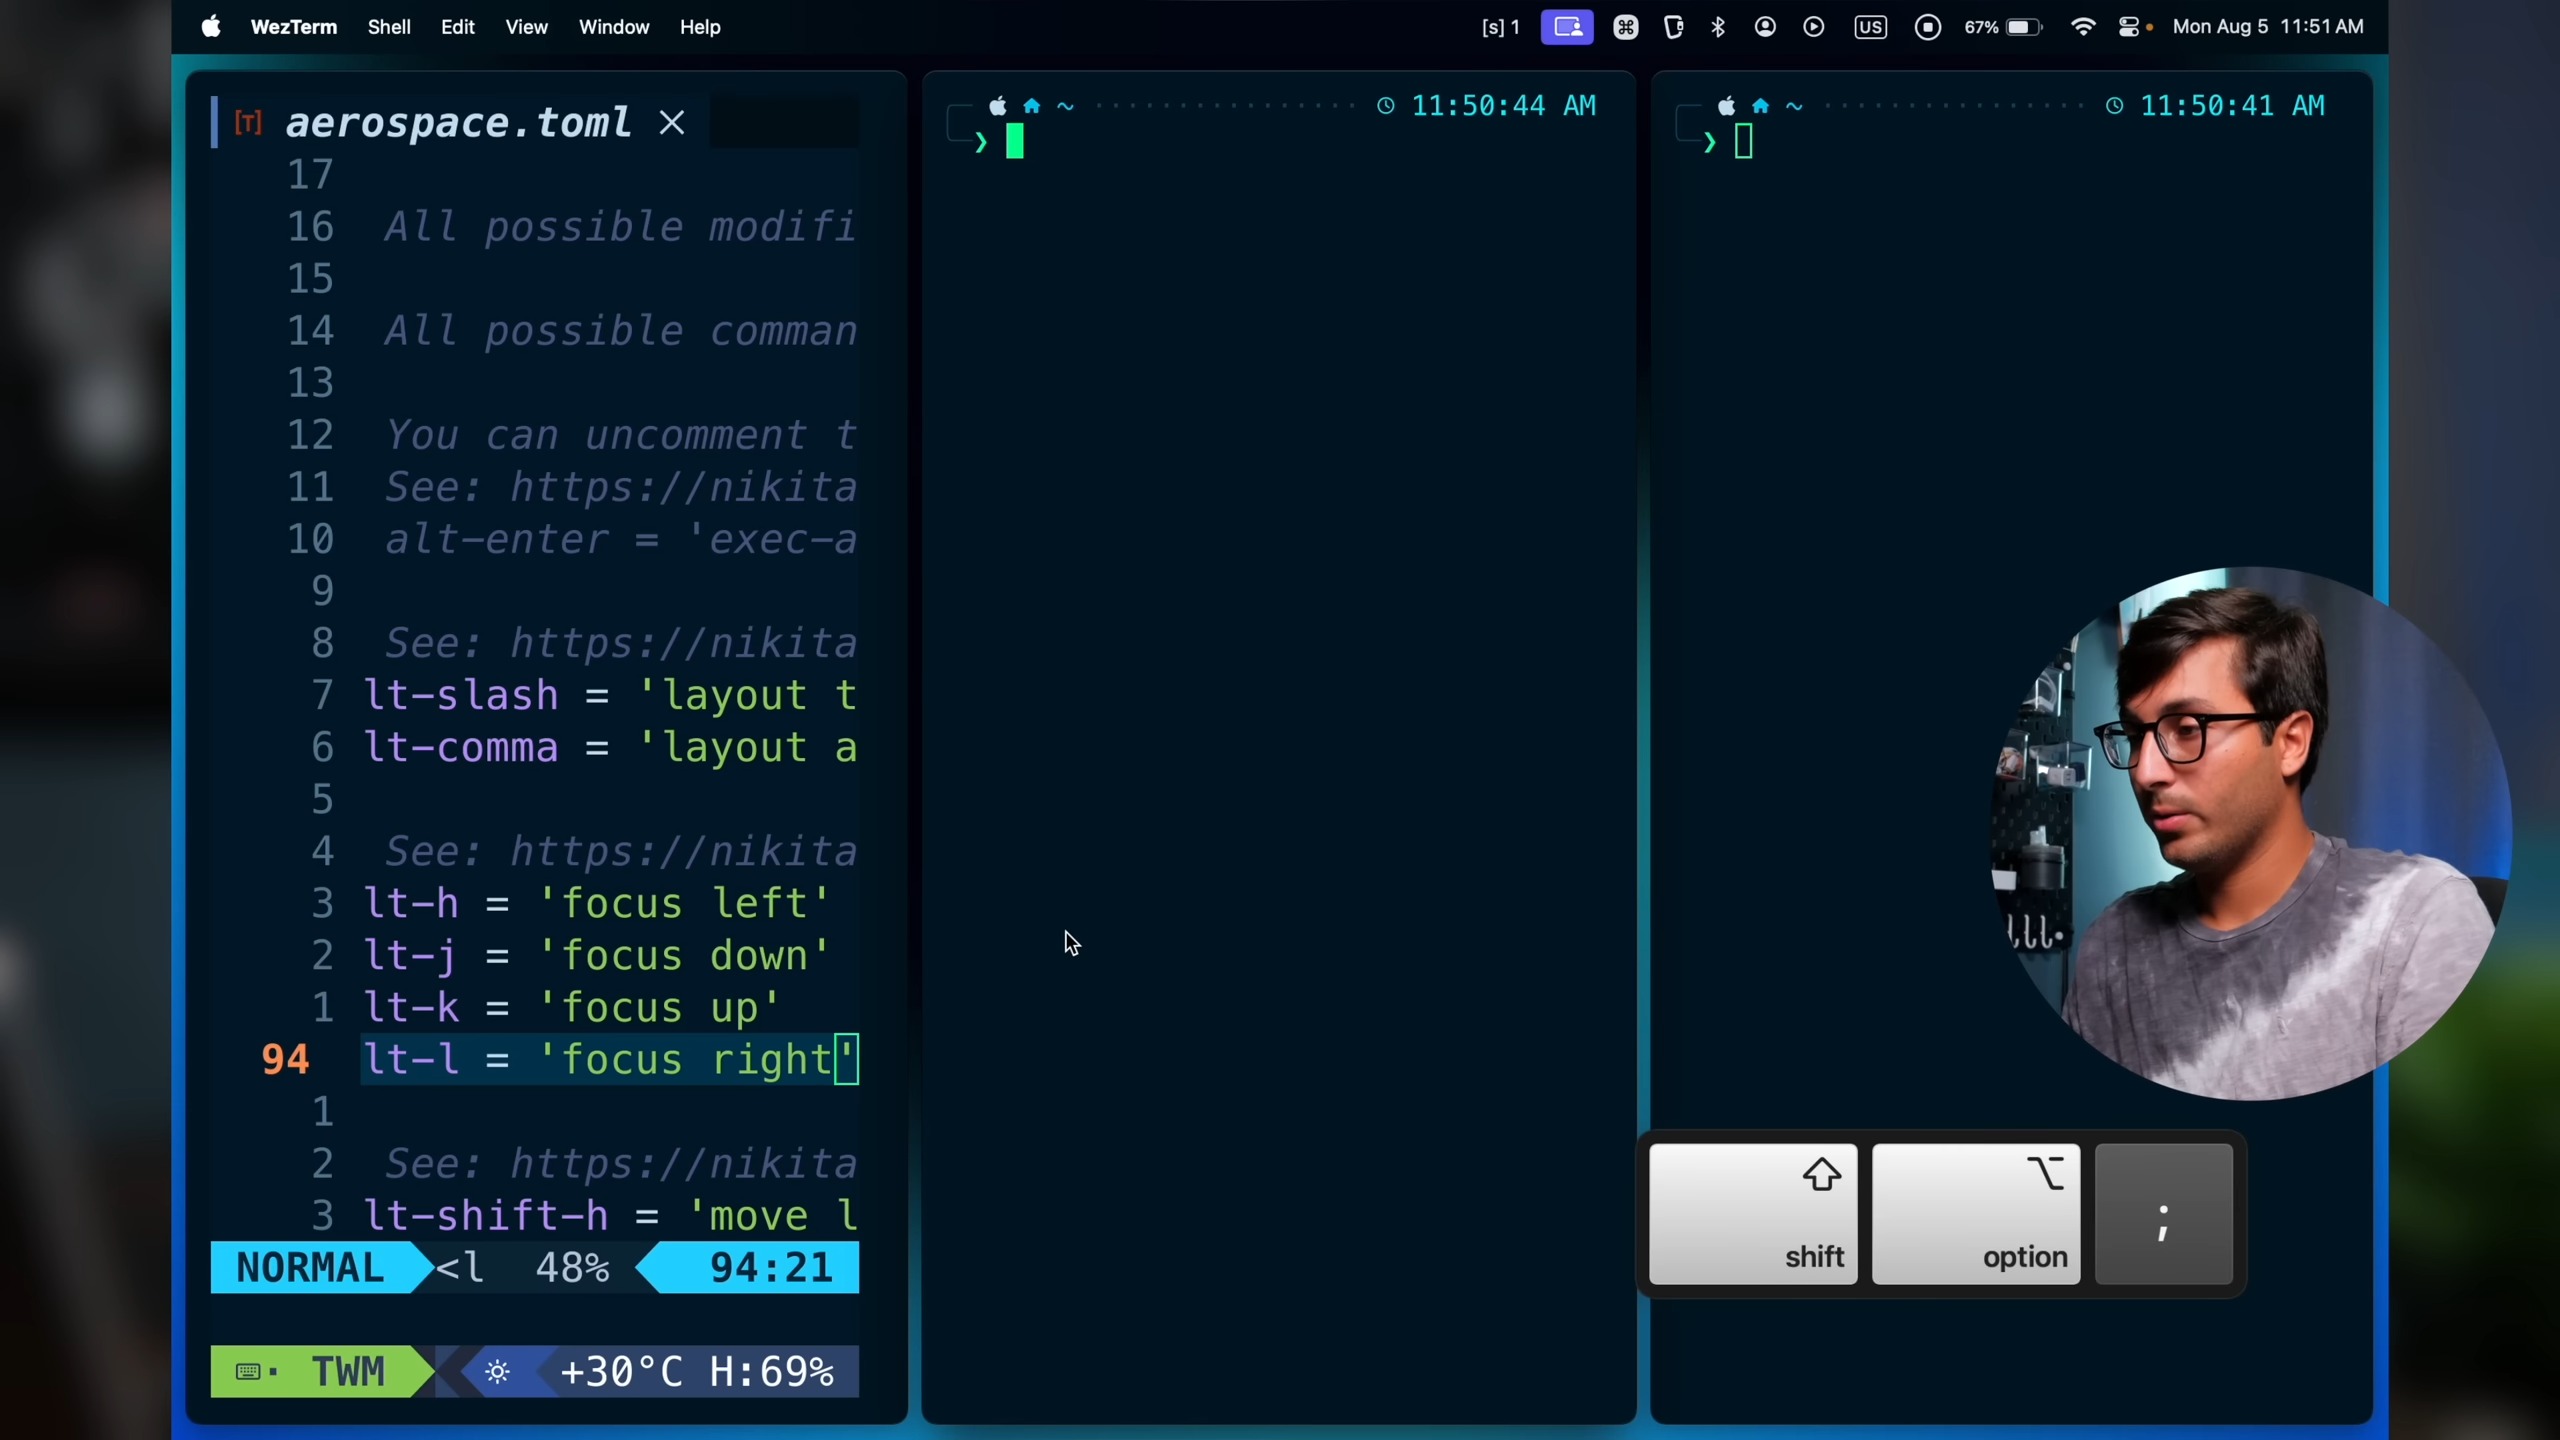Open the US input source menu
This screenshot has width=2560, height=1440.
(1870, 27)
